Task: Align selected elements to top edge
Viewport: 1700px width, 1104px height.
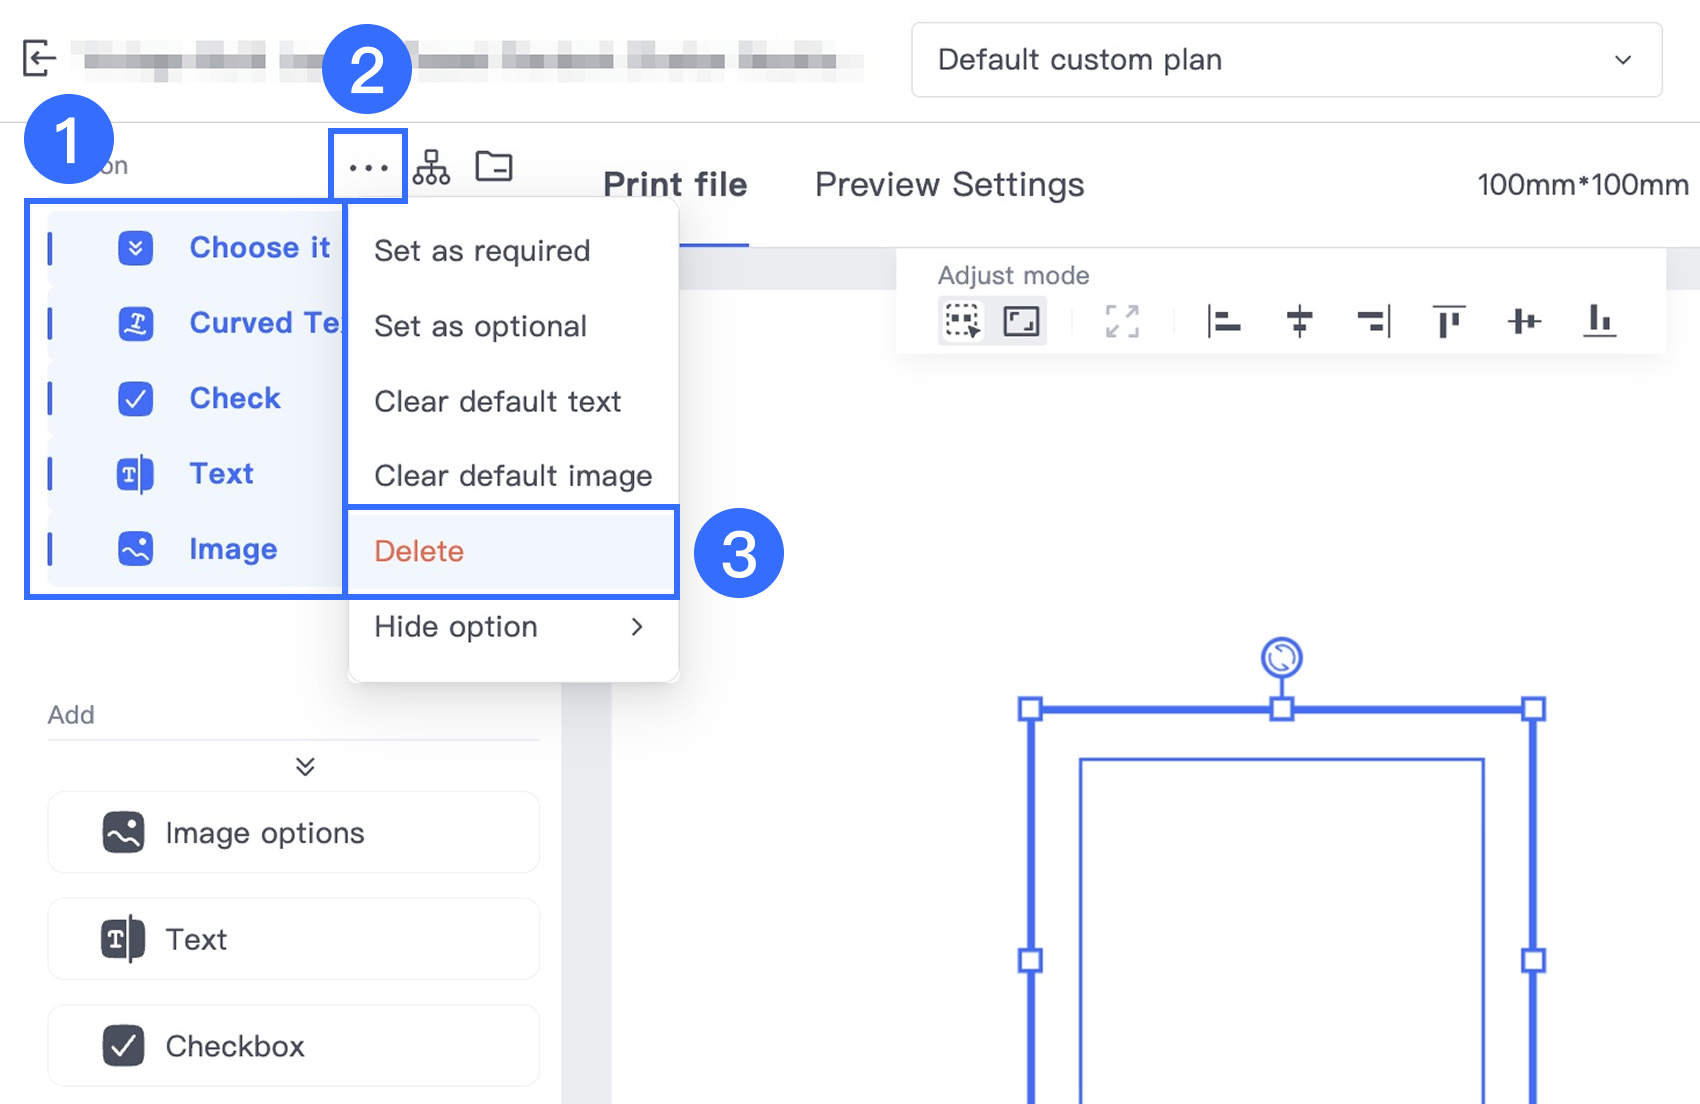Action: [x=1448, y=321]
